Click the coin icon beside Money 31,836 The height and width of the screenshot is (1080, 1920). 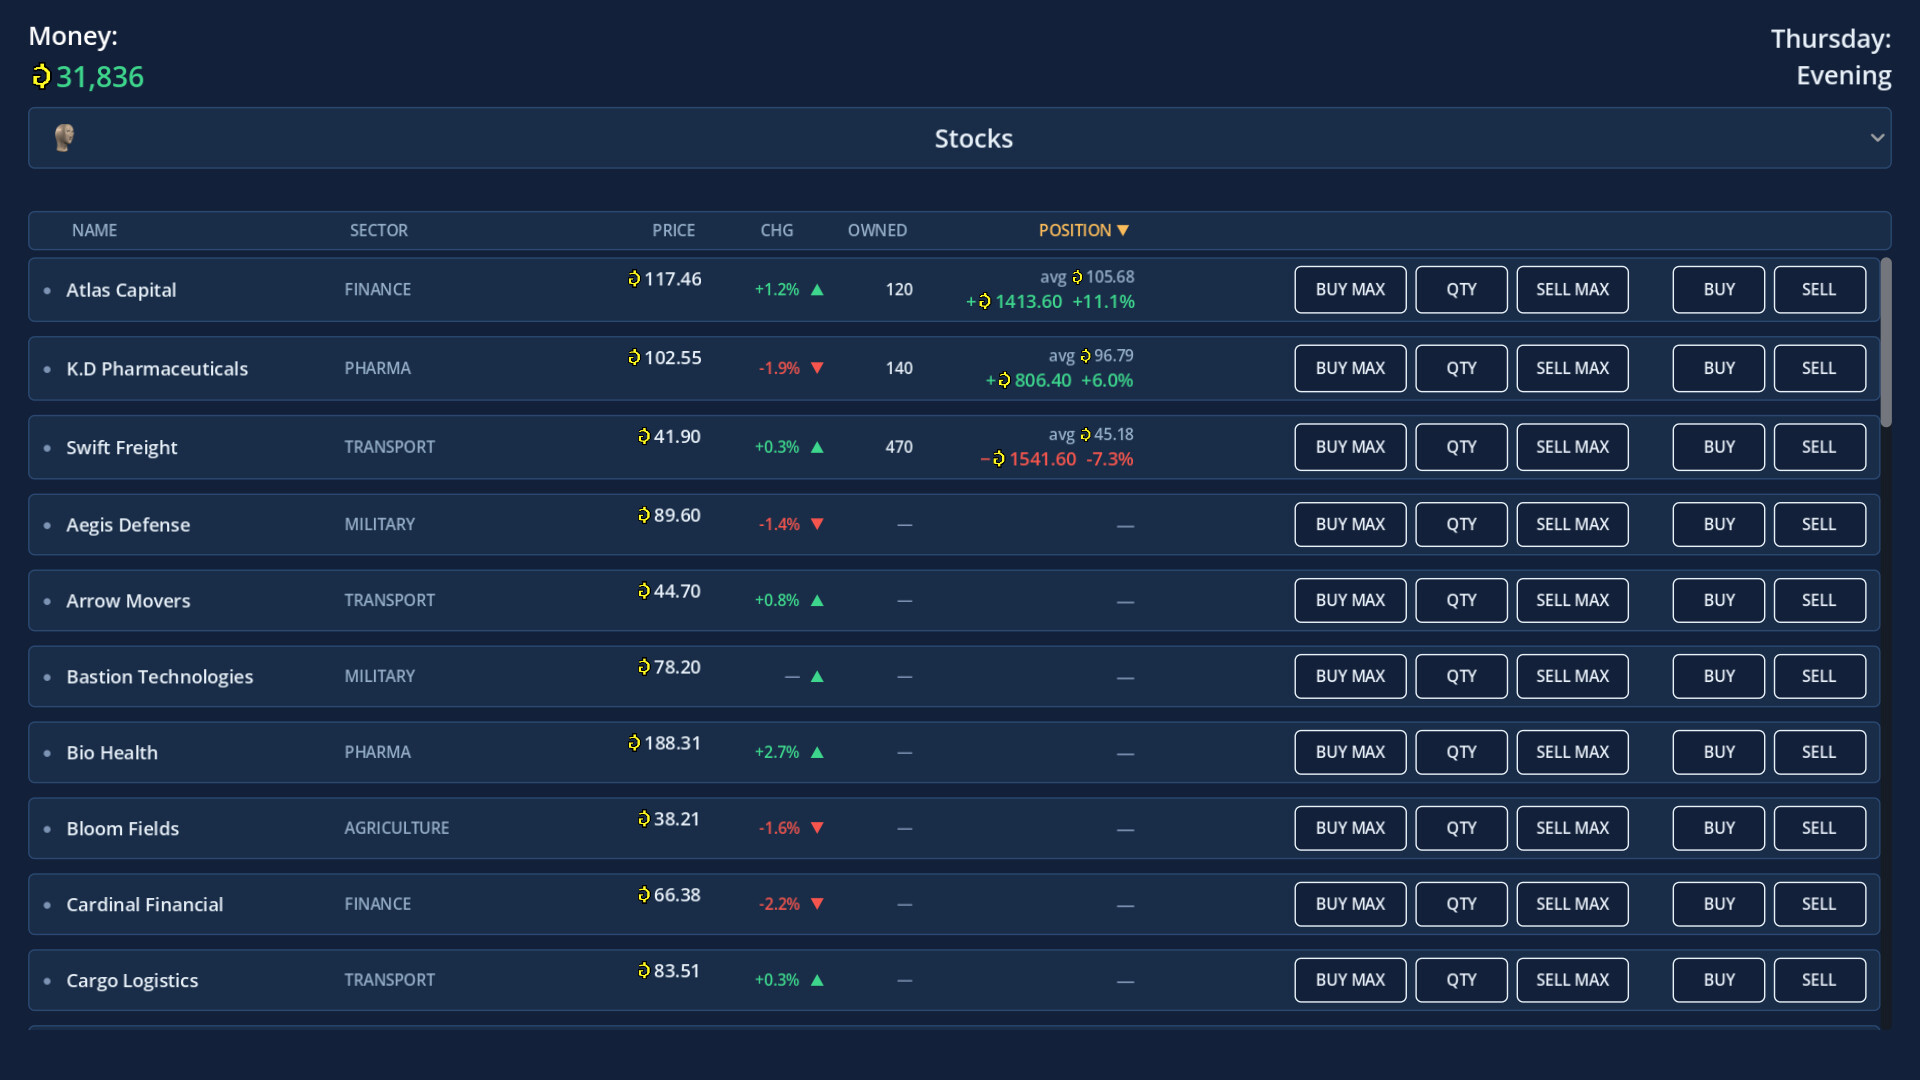[41, 76]
